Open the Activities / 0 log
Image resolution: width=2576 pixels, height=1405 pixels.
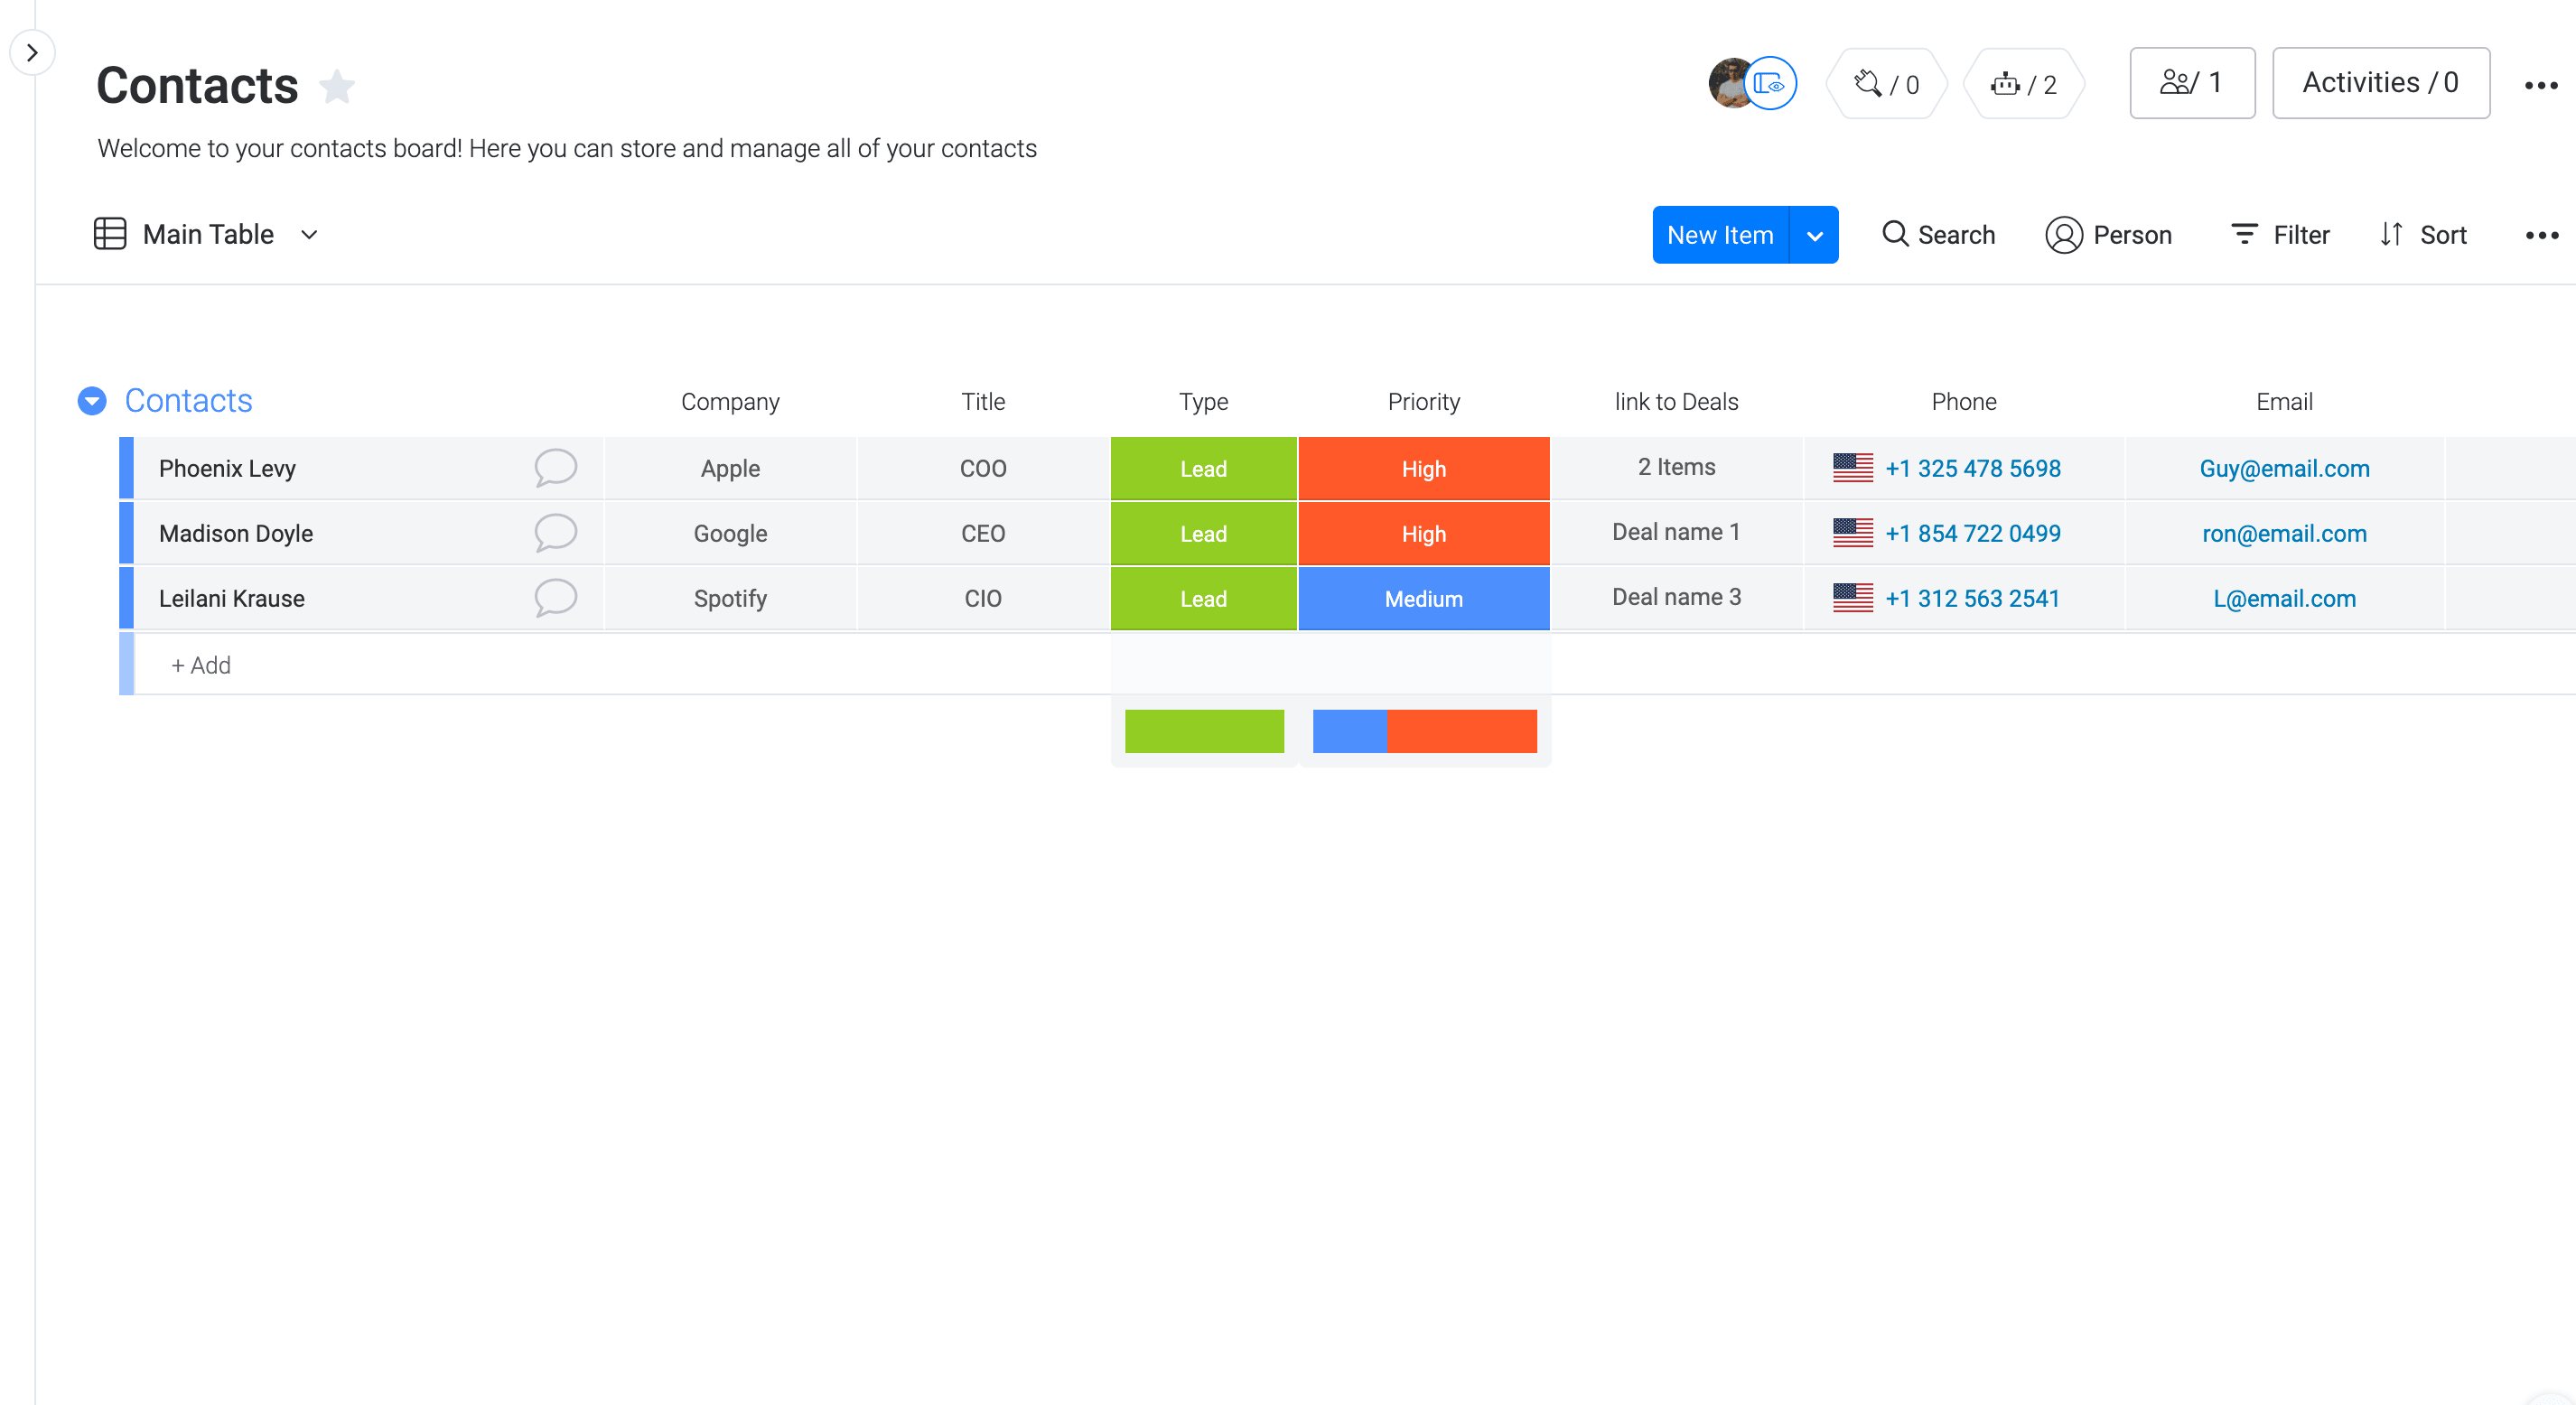[x=2381, y=83]
